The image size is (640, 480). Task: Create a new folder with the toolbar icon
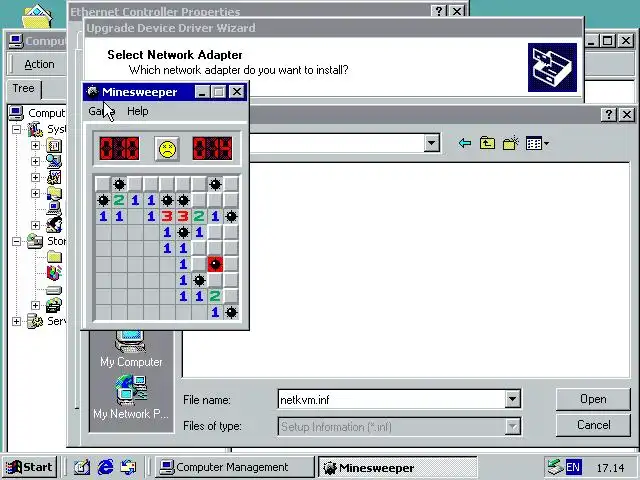click(x=510, y=143)
